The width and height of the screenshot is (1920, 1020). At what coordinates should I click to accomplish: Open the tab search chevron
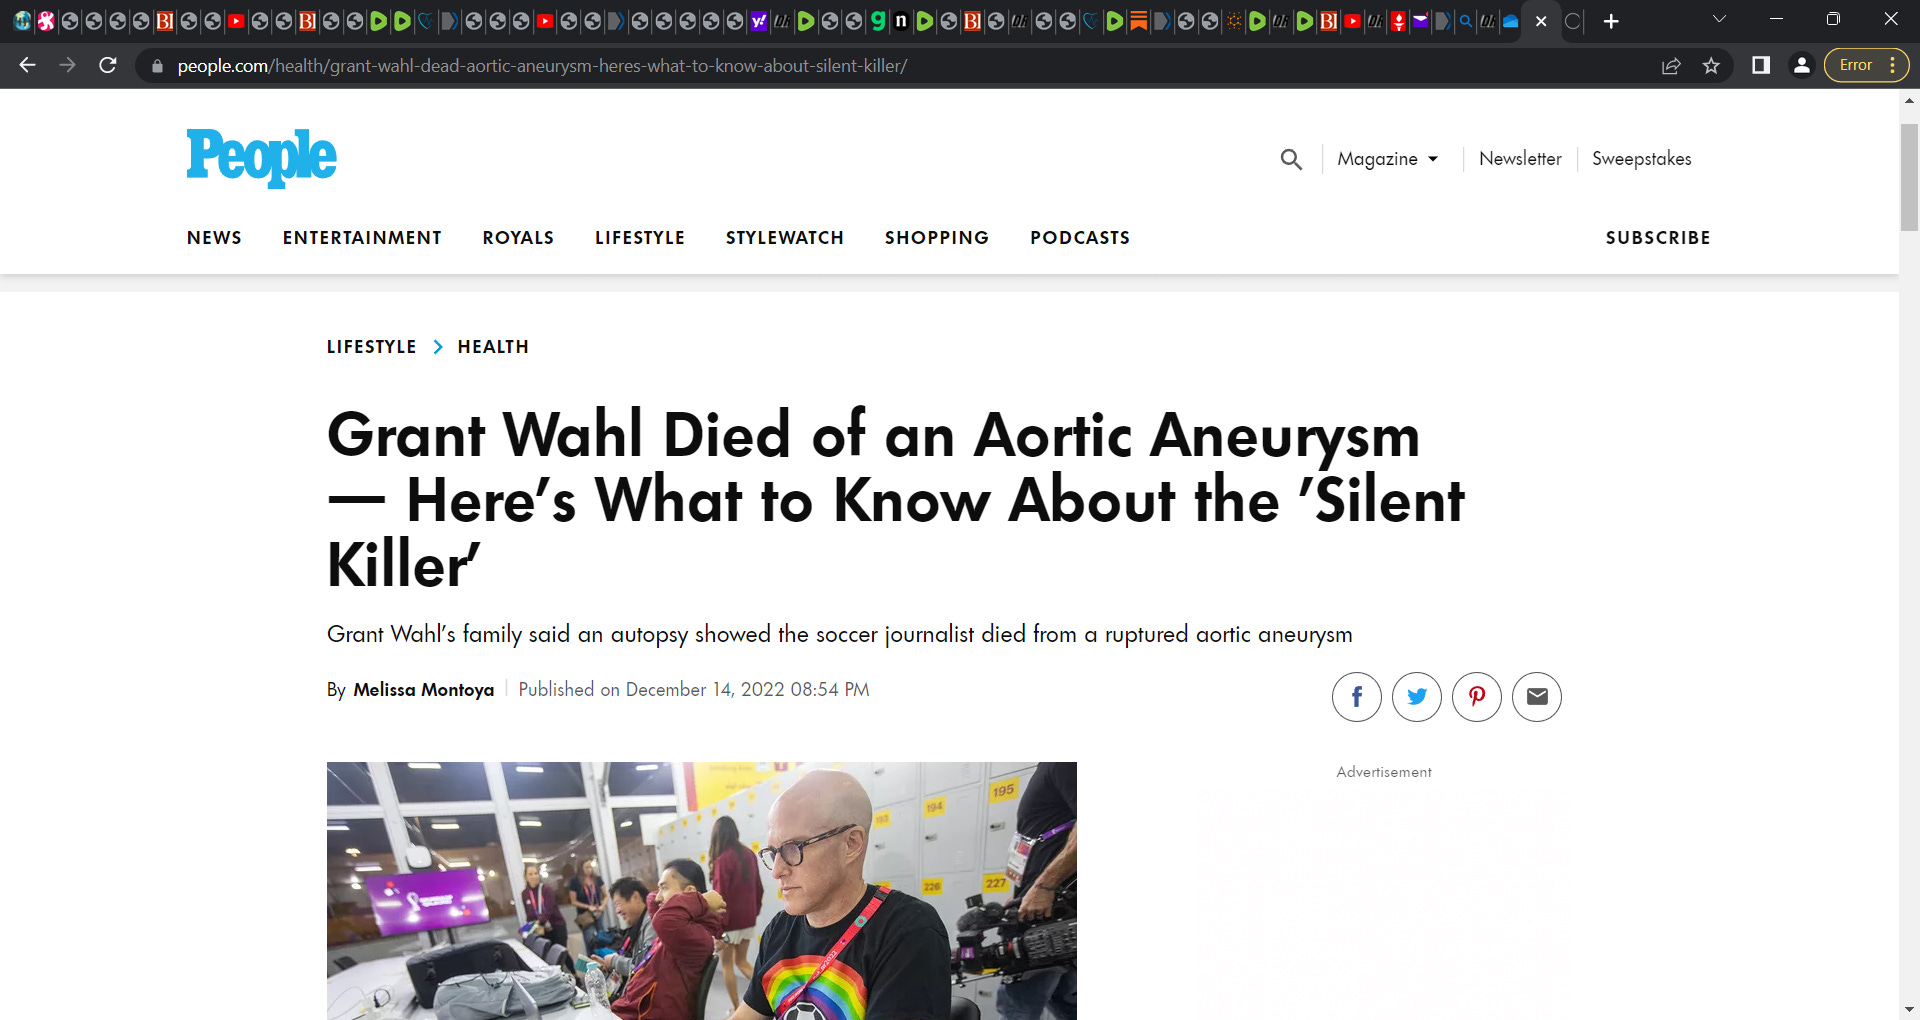pyautogui.click(x=1719, y=20)
